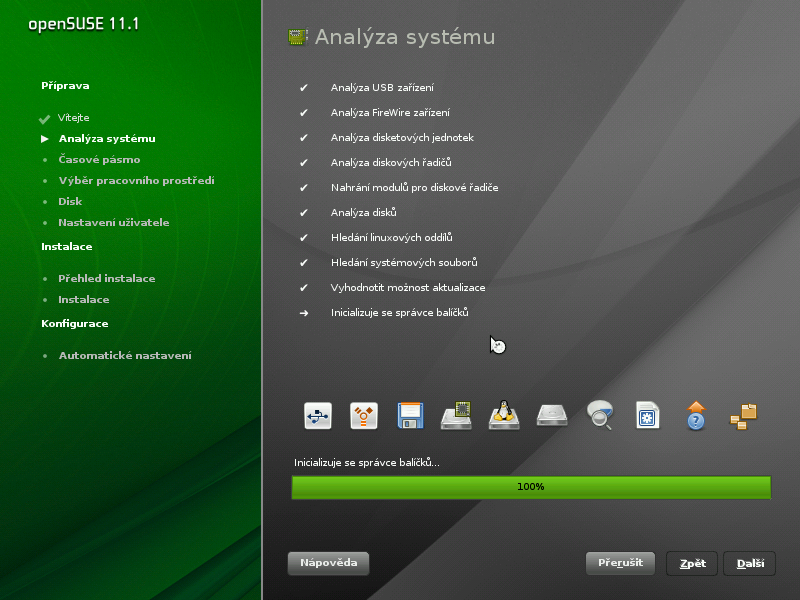This screenshot has height=600, width=800.
Task: Click the Příprava section heading
Action: pos(65,86)
